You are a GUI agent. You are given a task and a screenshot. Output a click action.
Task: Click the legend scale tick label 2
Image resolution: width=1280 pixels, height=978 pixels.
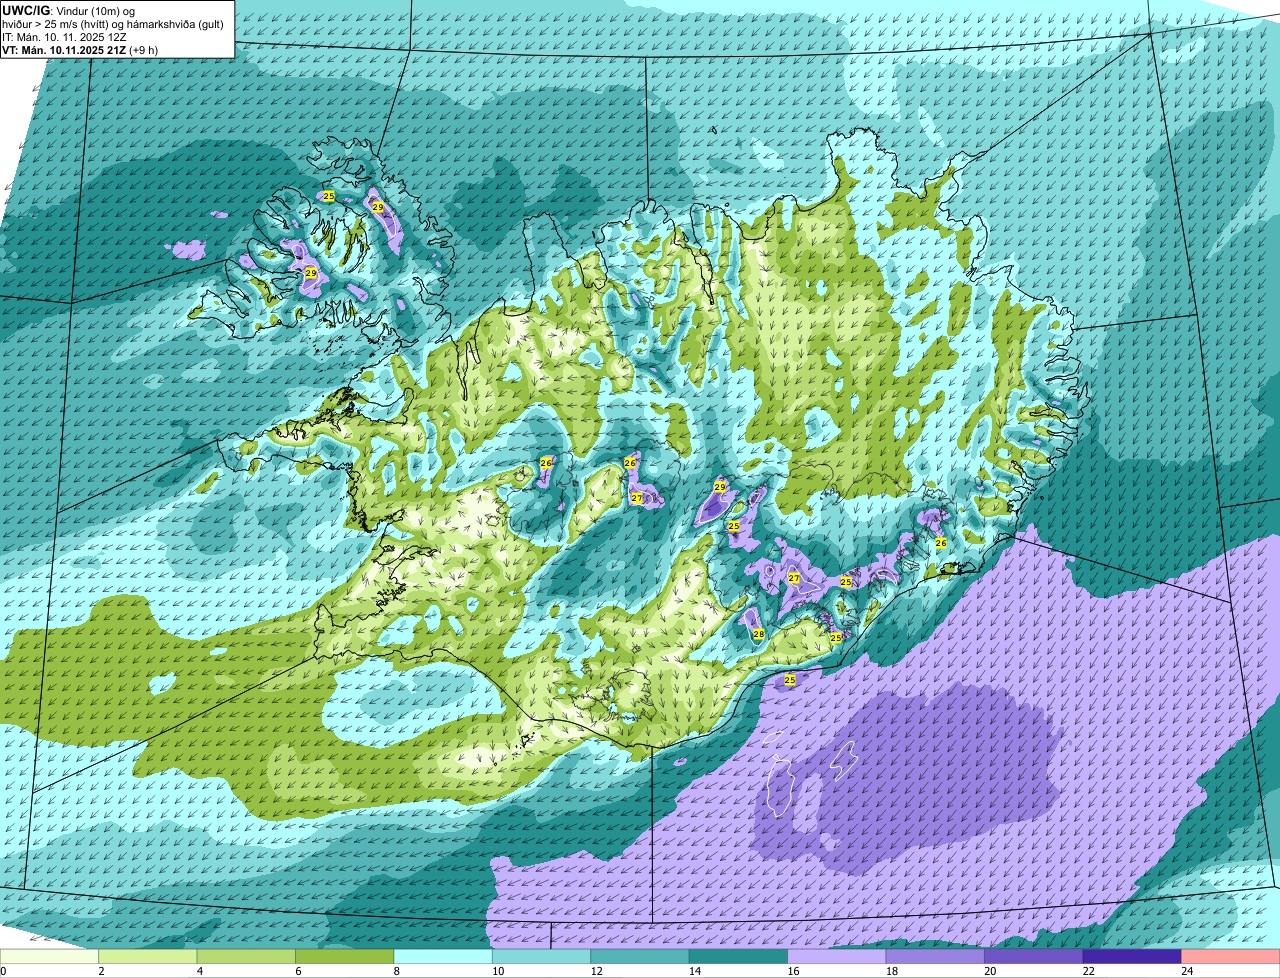101,971
